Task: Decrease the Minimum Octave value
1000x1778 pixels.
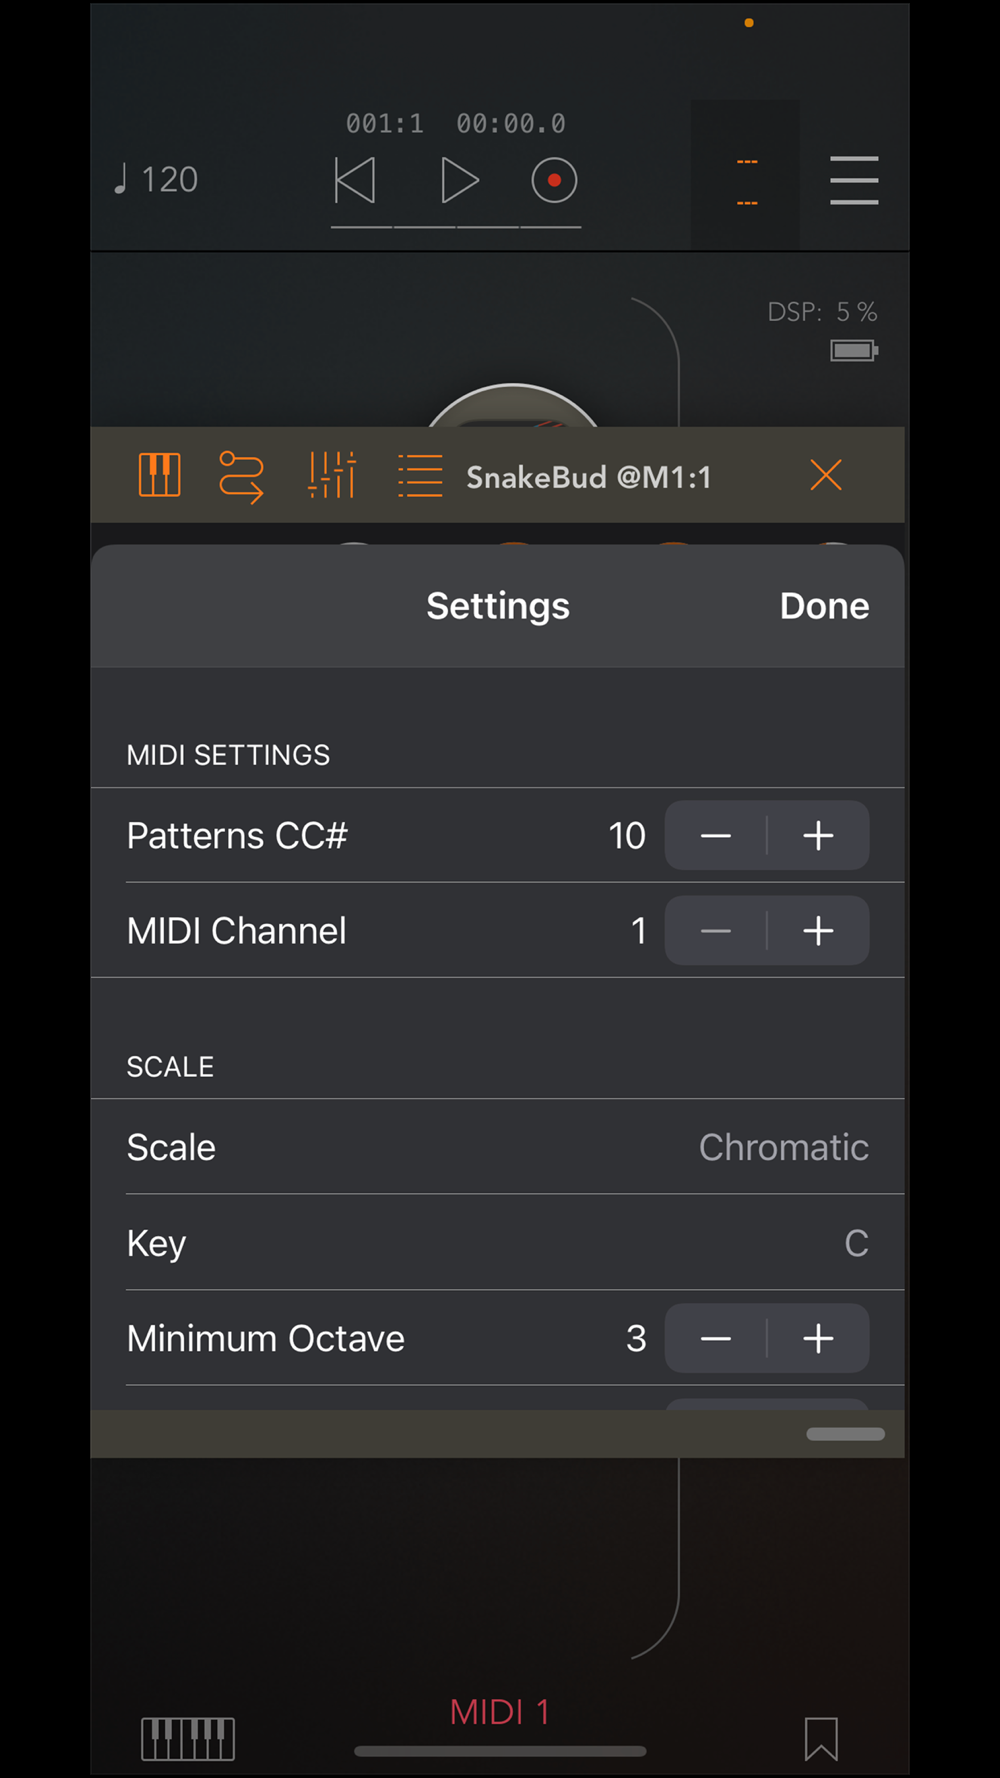Action: (x=716, y=1339)
